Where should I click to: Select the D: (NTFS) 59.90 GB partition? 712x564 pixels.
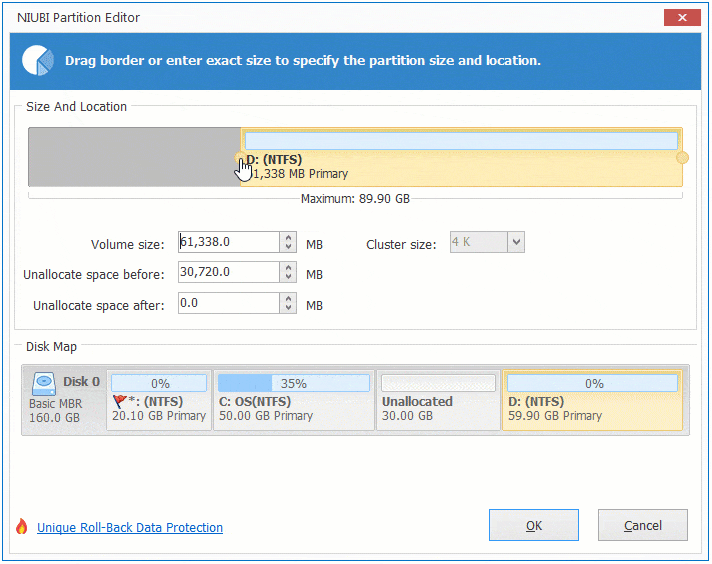click(592, 400)
